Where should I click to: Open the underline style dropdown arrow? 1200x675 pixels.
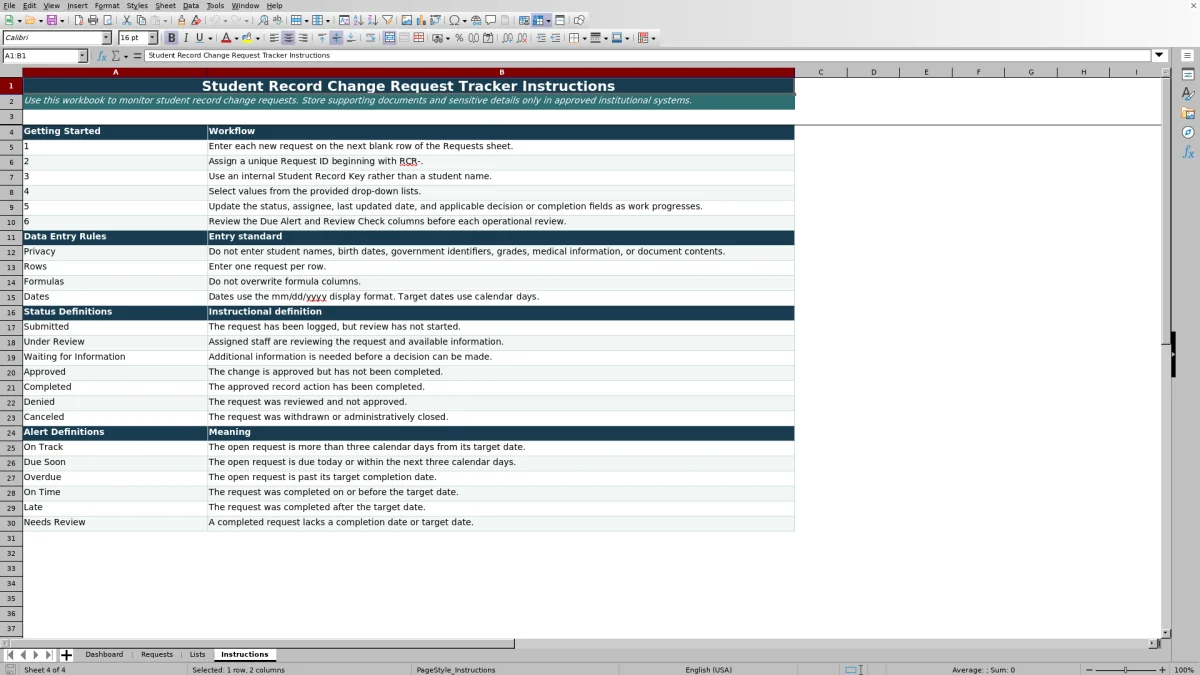(210, 38)
